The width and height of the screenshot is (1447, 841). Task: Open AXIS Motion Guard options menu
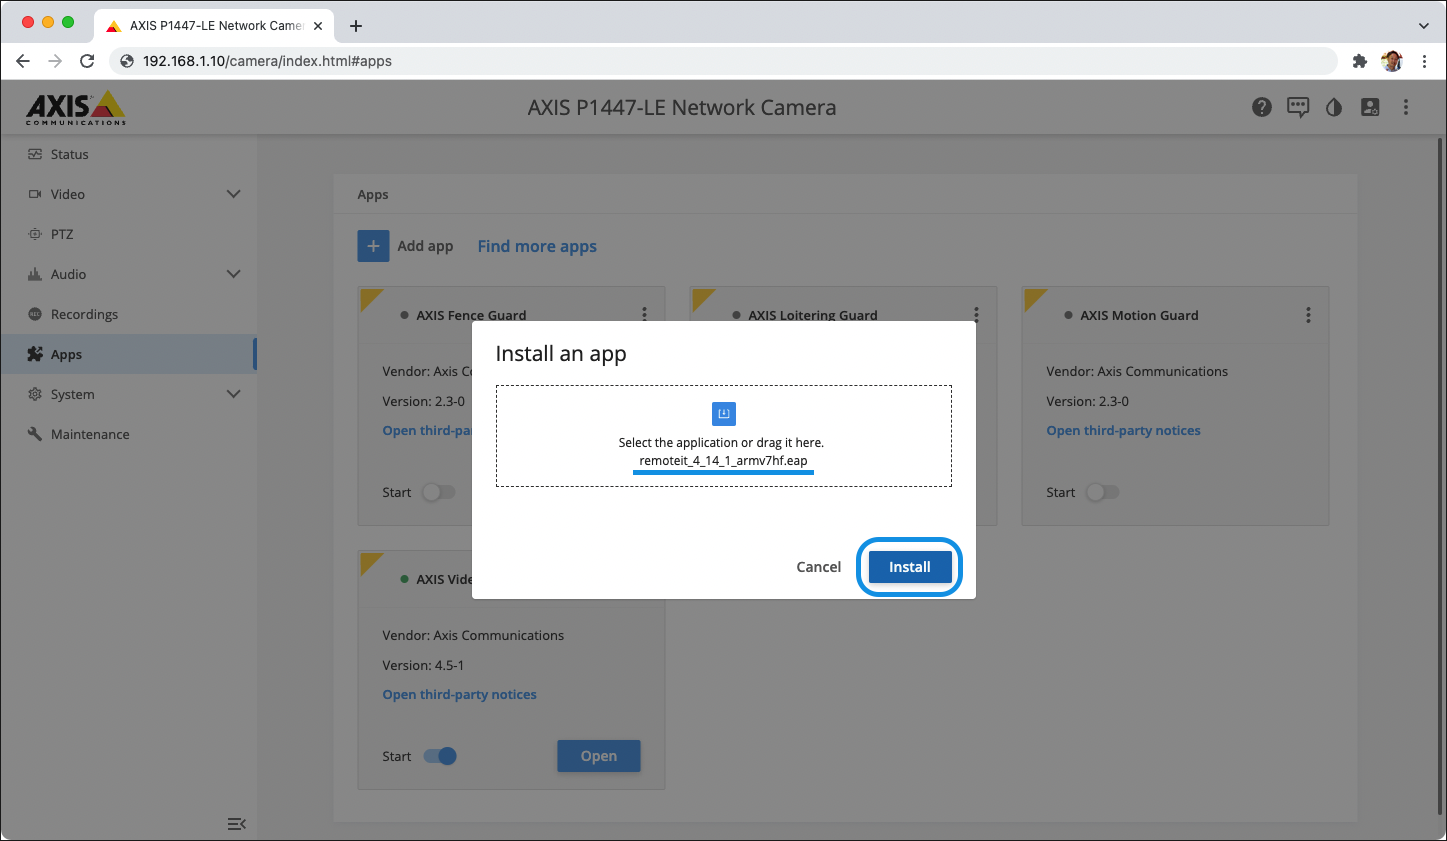click(1308, 315)
